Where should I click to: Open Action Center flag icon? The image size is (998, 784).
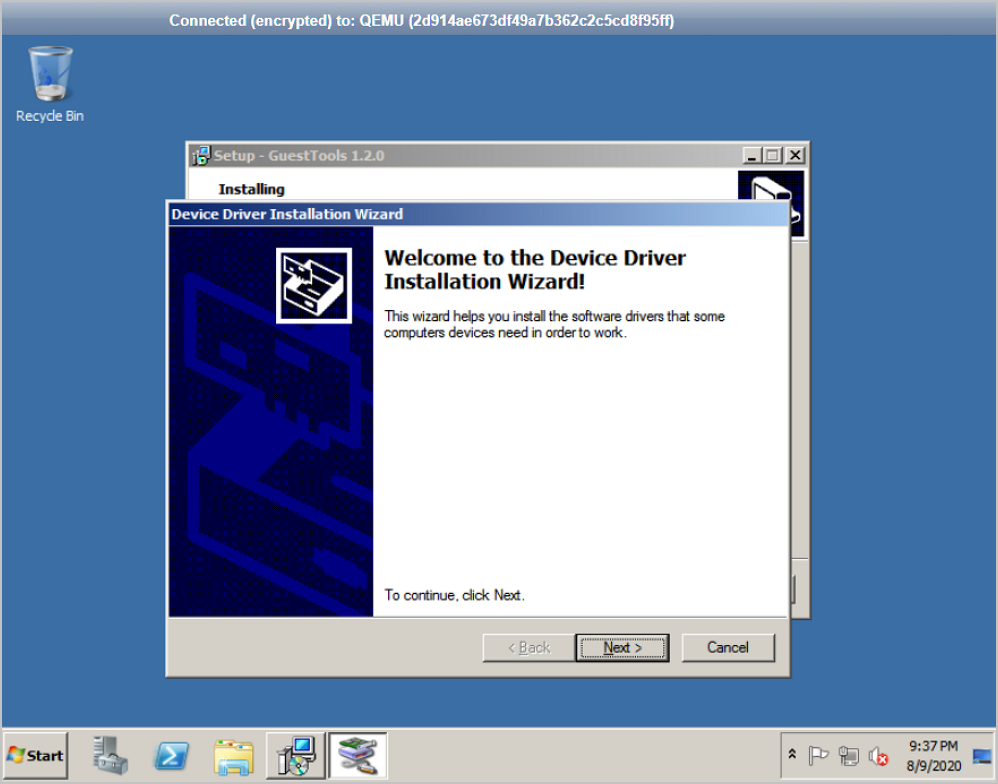point(818,755)
